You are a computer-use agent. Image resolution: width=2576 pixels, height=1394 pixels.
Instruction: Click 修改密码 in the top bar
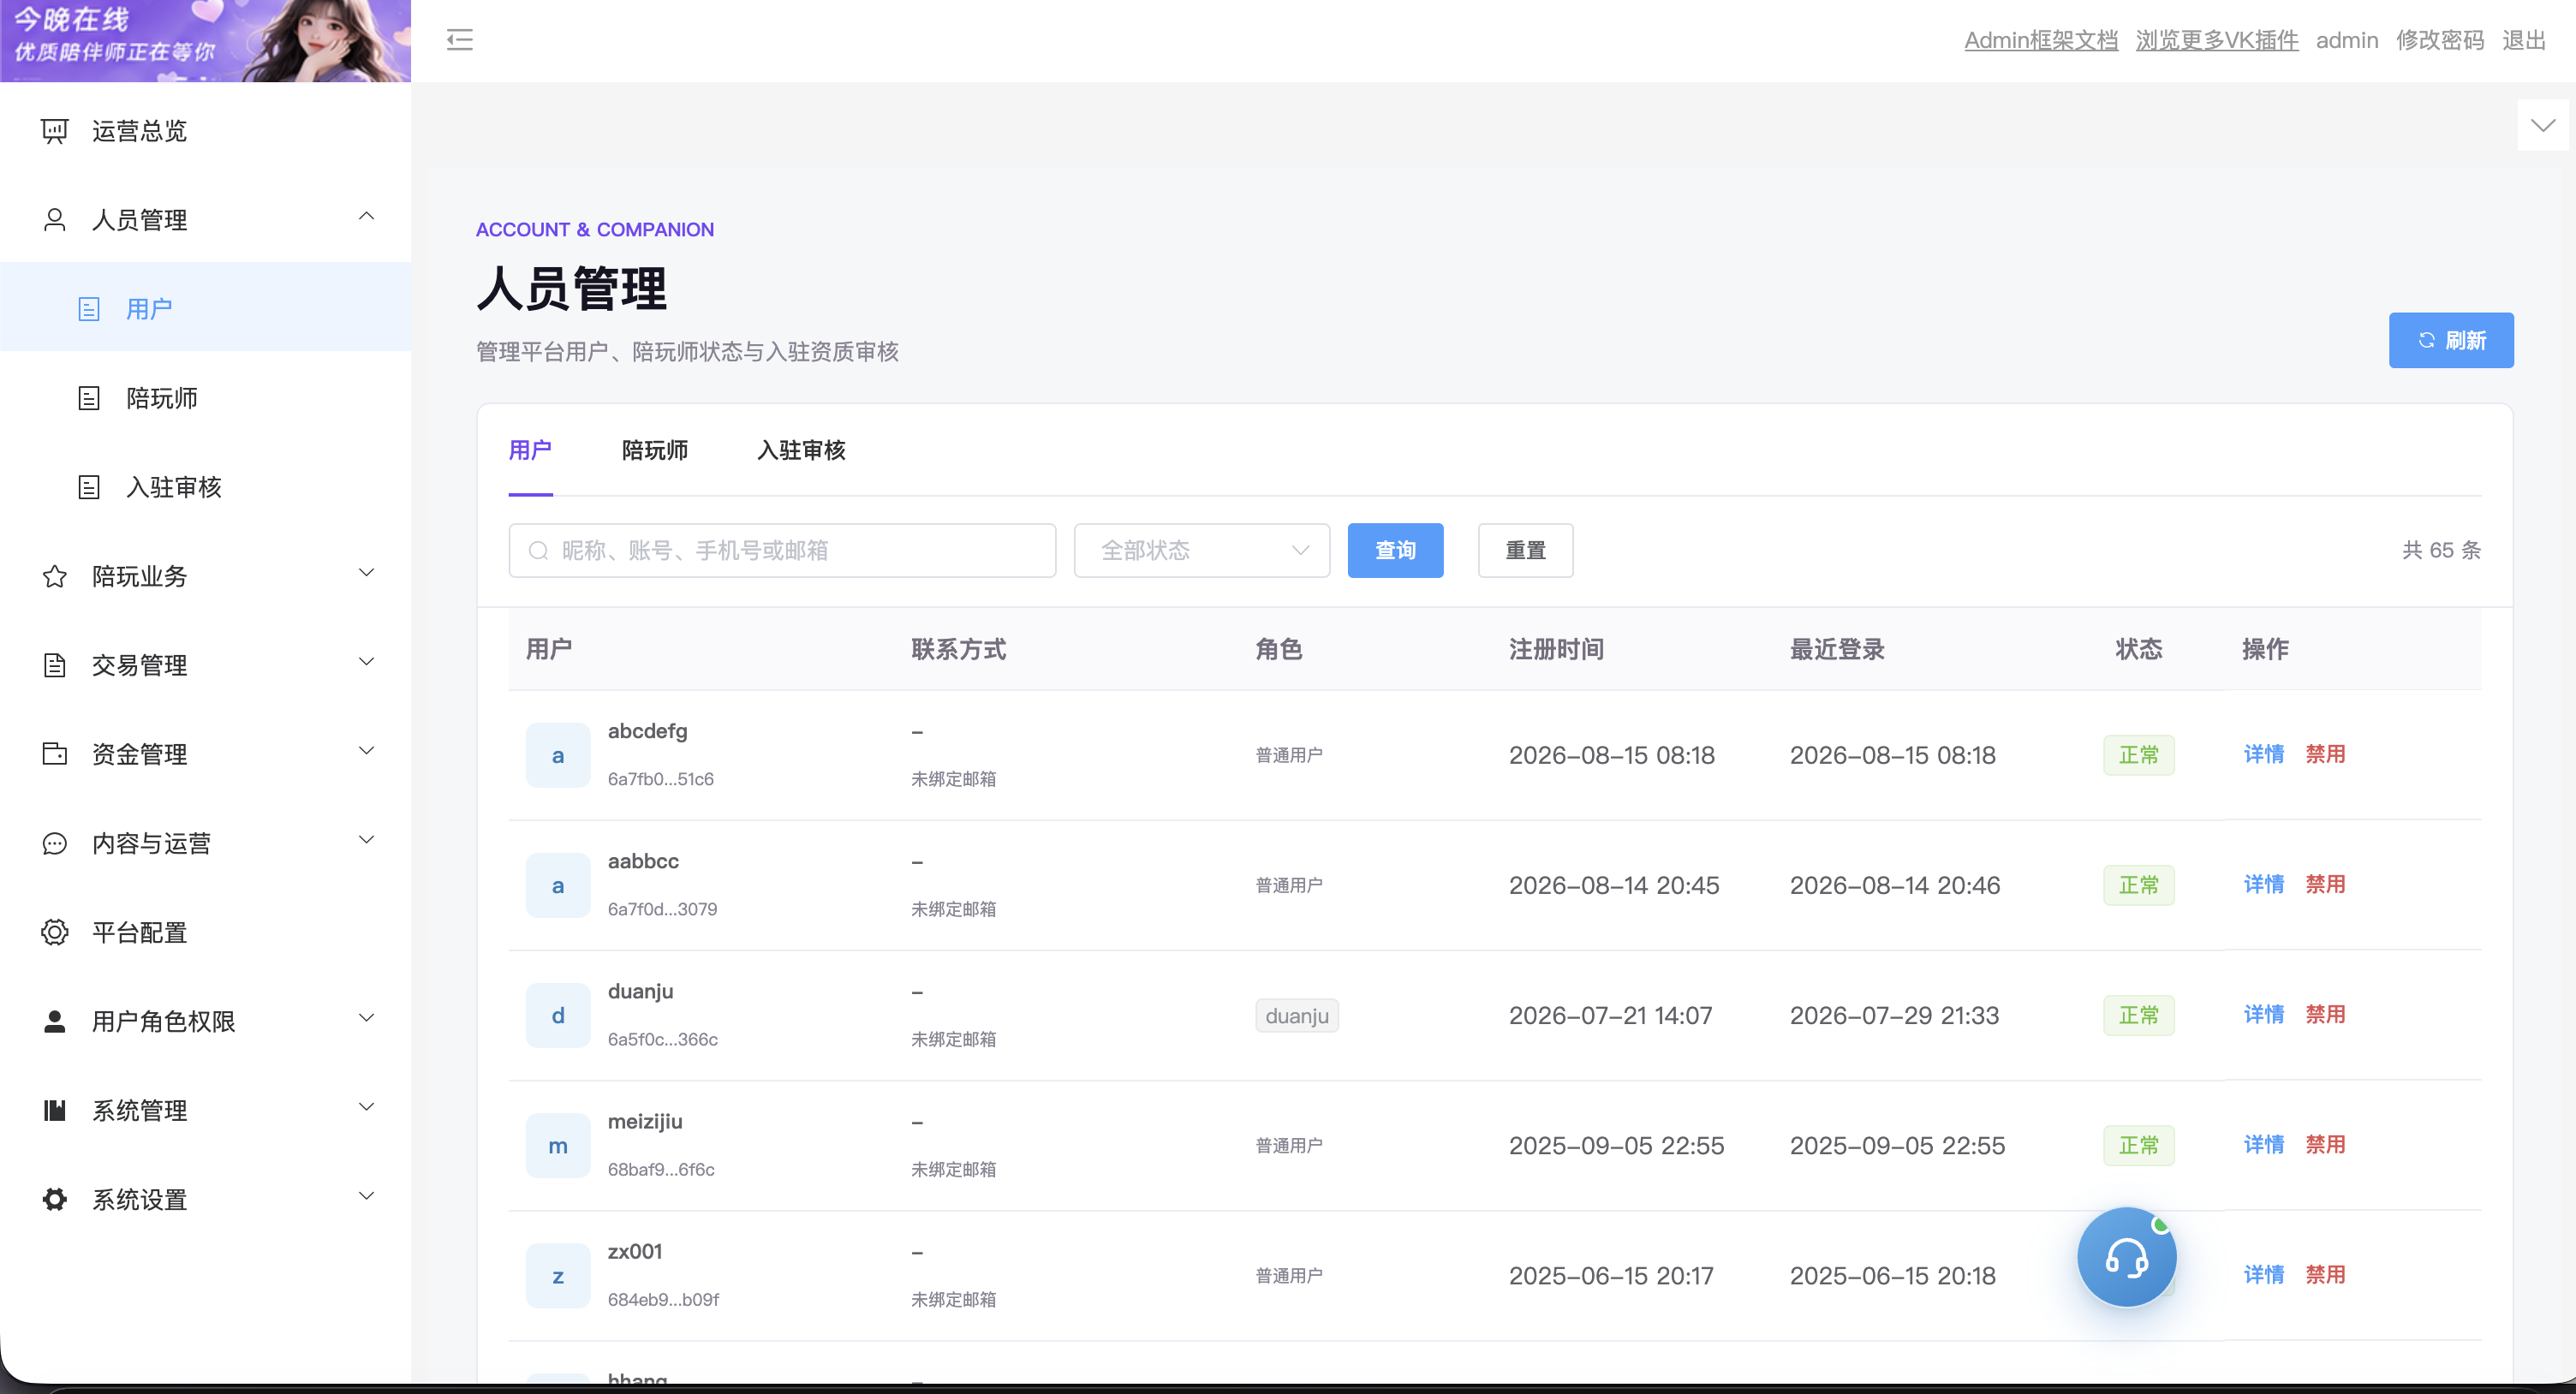[2440, 40]
